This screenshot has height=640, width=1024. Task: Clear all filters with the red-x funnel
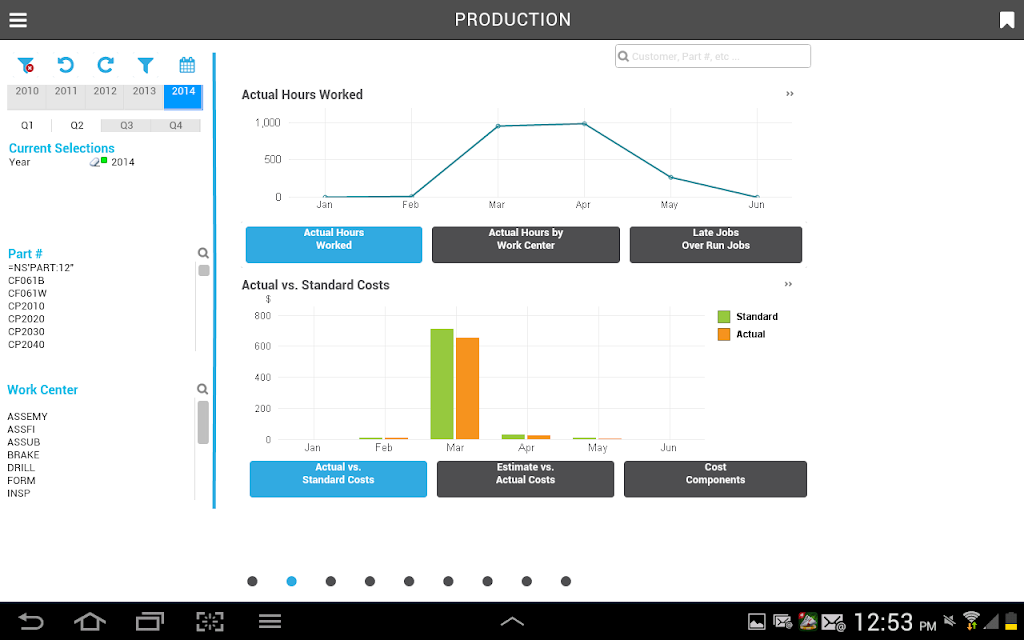[x=25, y=65]
